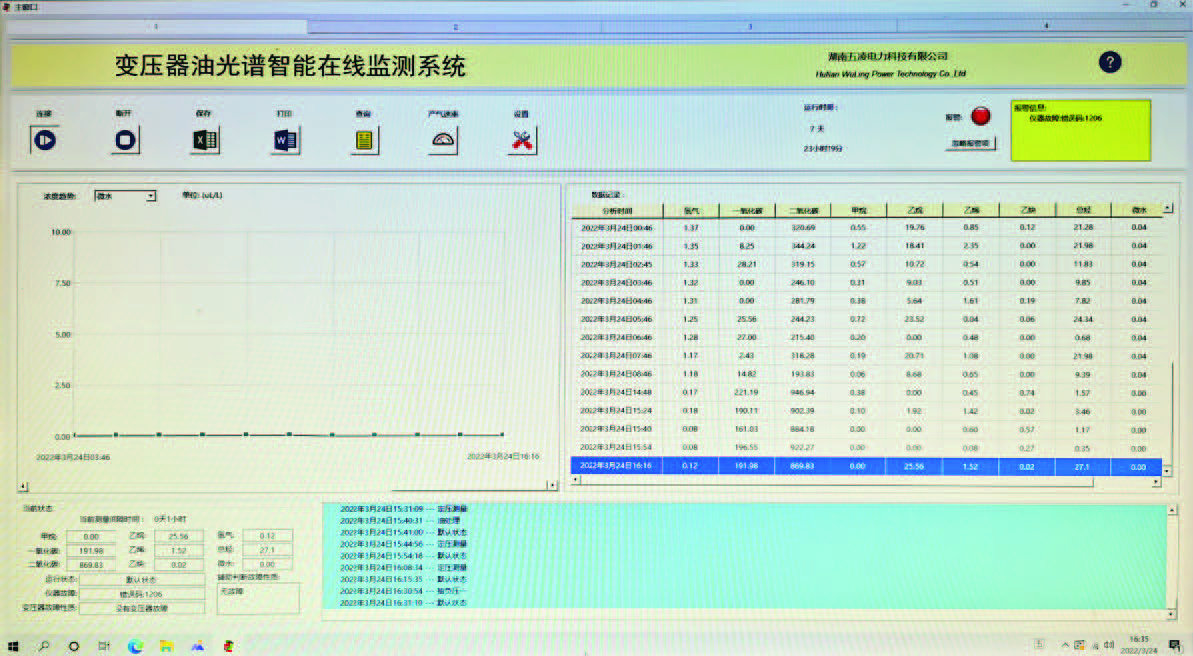Click the data table horizontal scrollbar right arrow
Screen dimensions: 1193x656
(1156, 482)
